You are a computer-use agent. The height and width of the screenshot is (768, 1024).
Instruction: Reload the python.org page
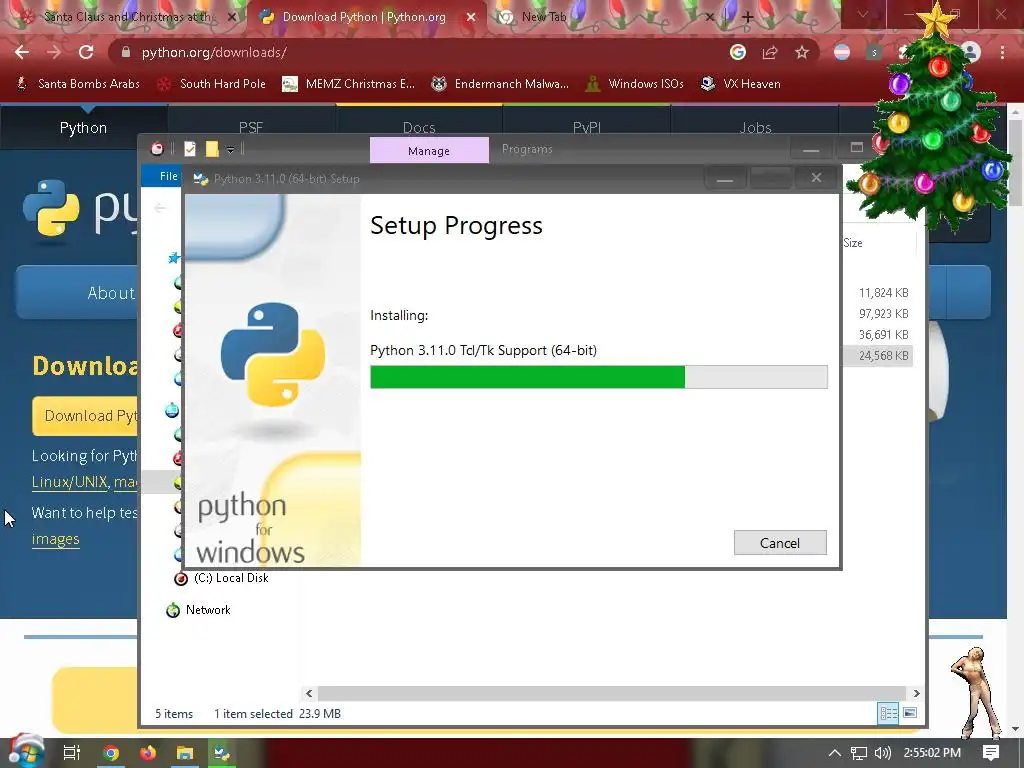pos(86,52)
